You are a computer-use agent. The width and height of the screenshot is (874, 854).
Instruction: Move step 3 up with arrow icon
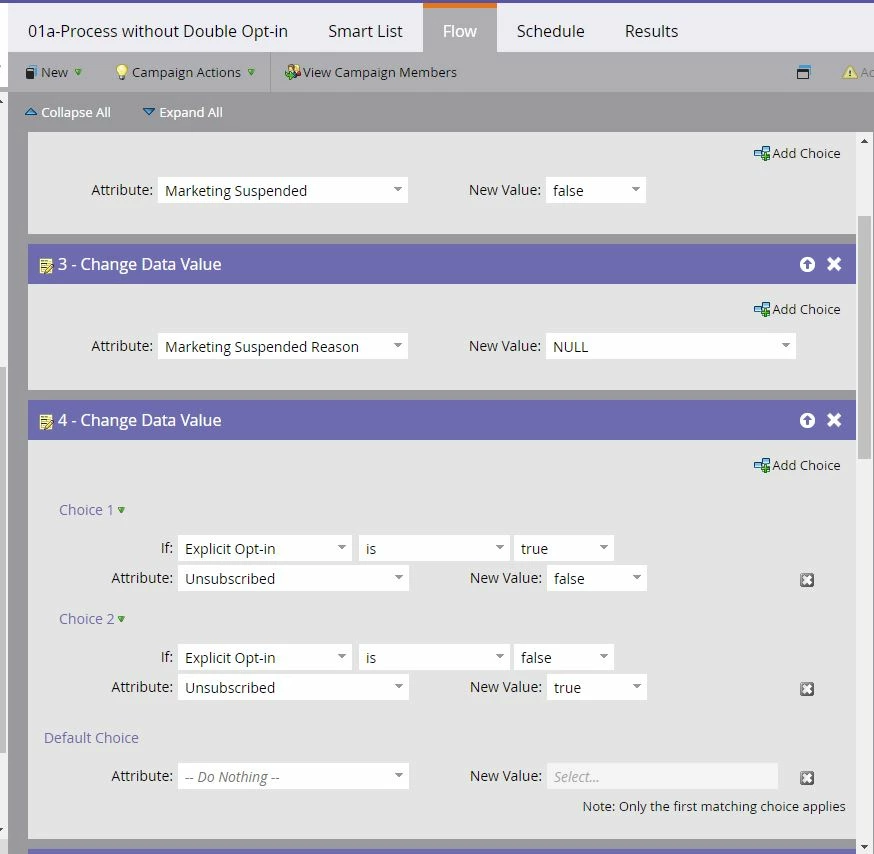click(807, 264)
